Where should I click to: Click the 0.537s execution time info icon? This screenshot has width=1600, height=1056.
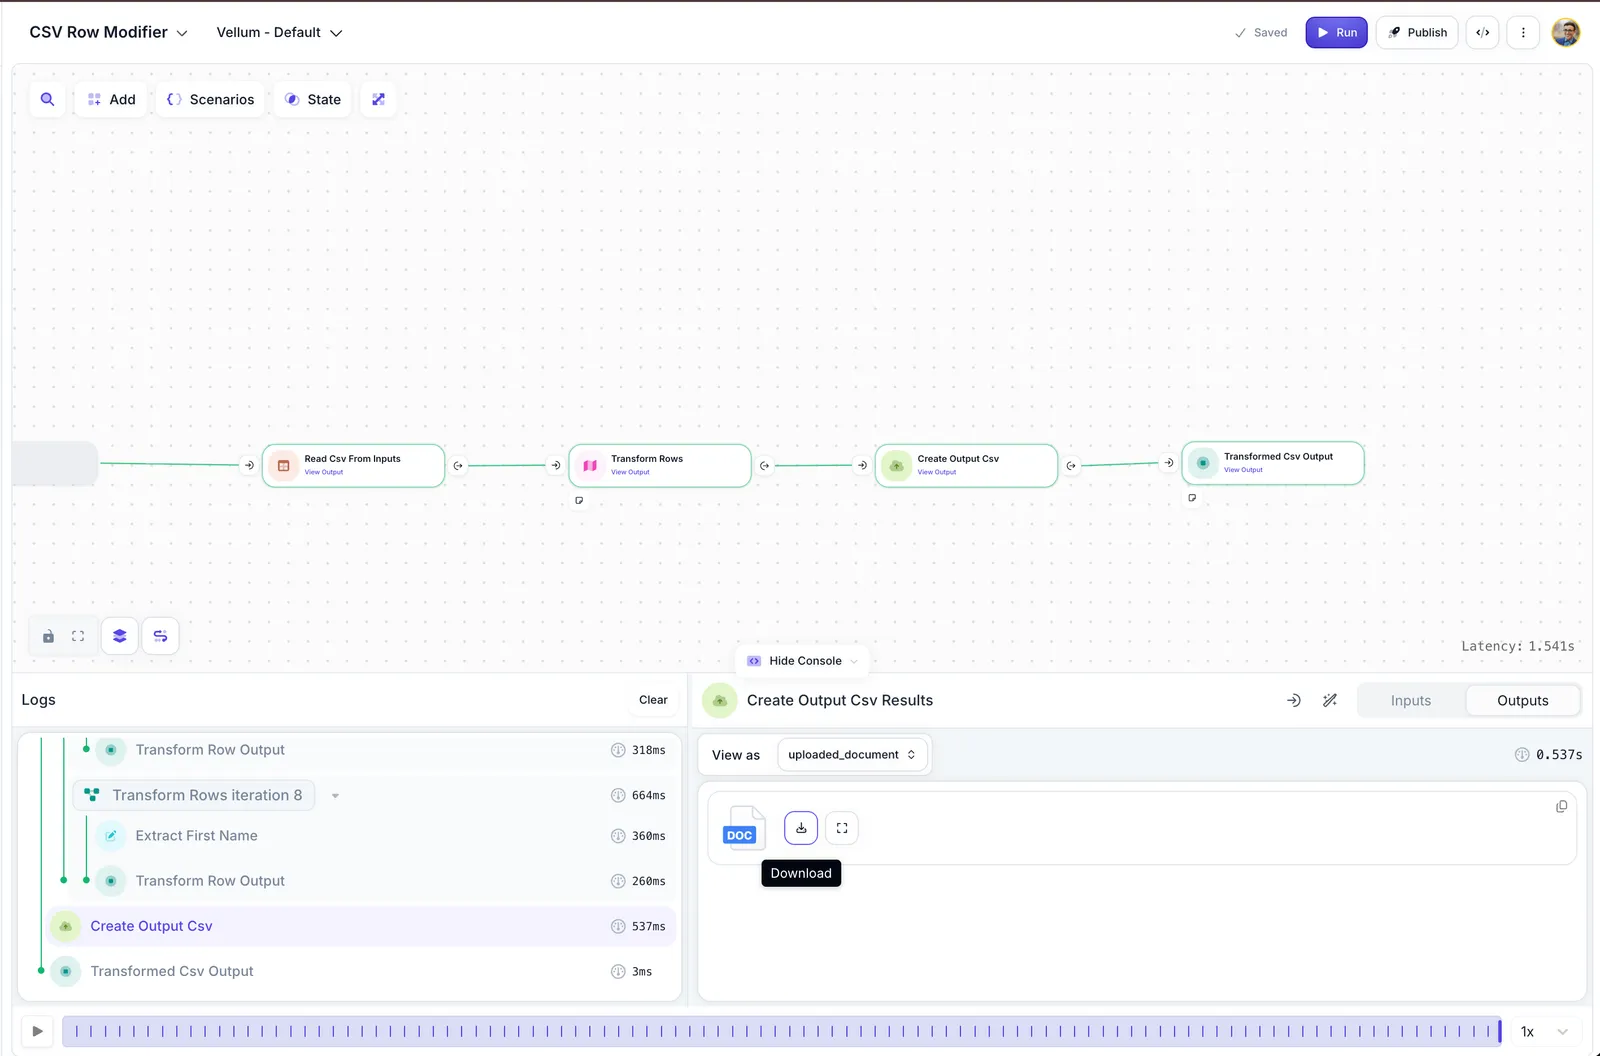point(1522,755)
